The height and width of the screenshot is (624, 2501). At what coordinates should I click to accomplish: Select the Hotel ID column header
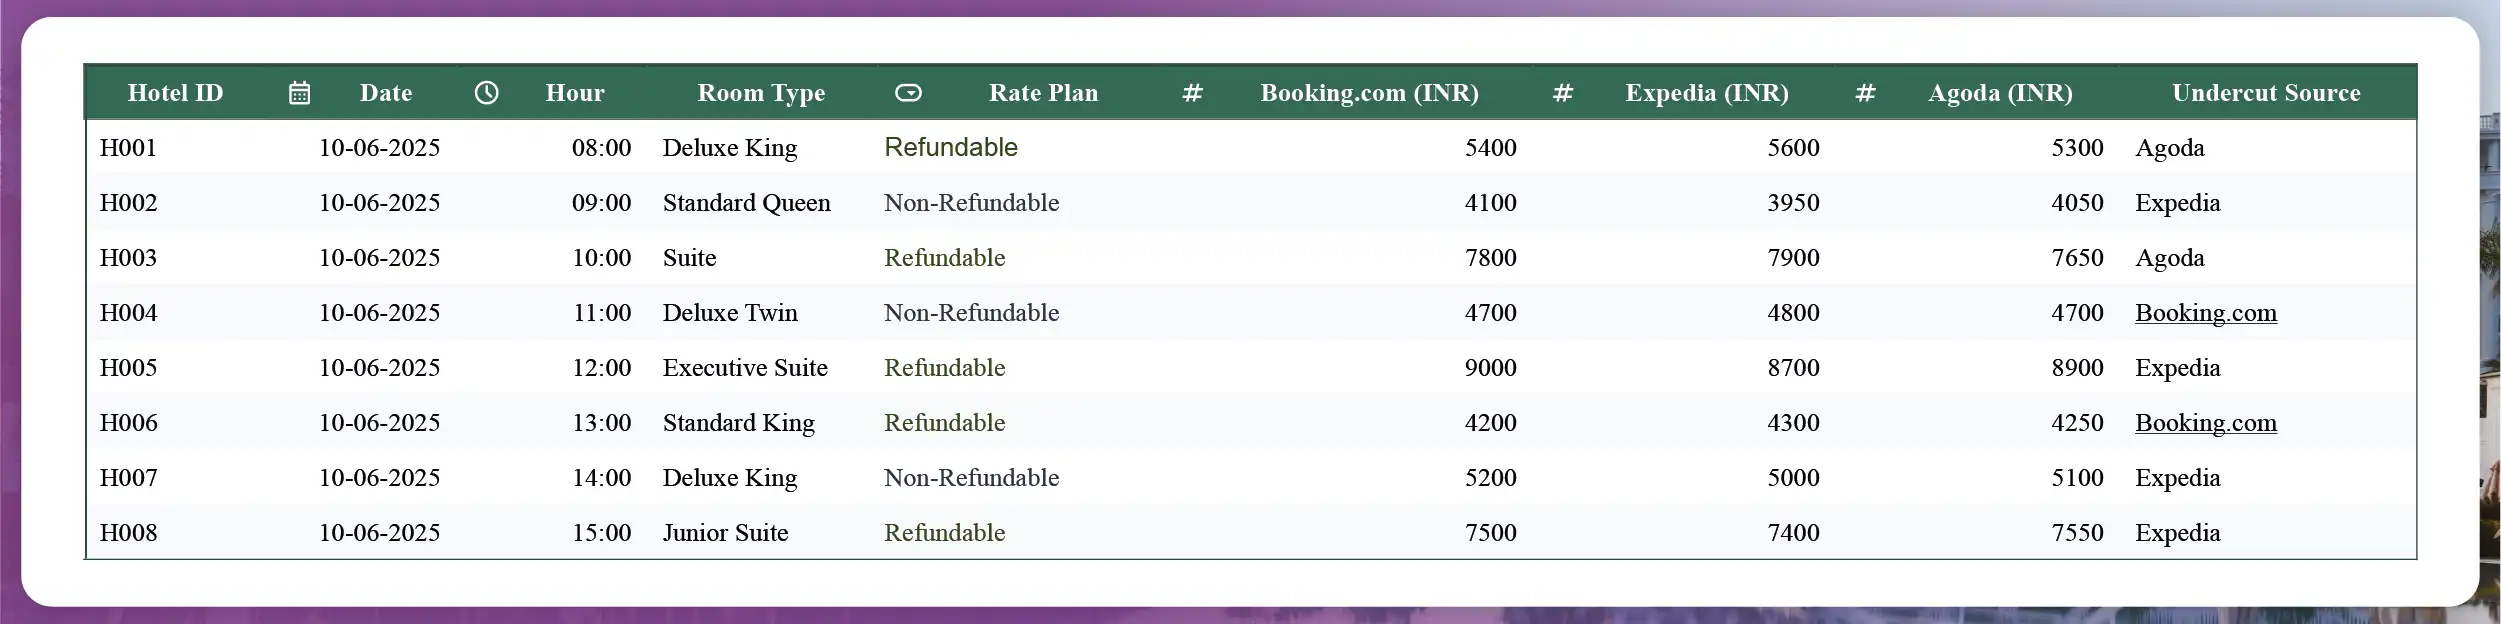(x=175, y=93)
